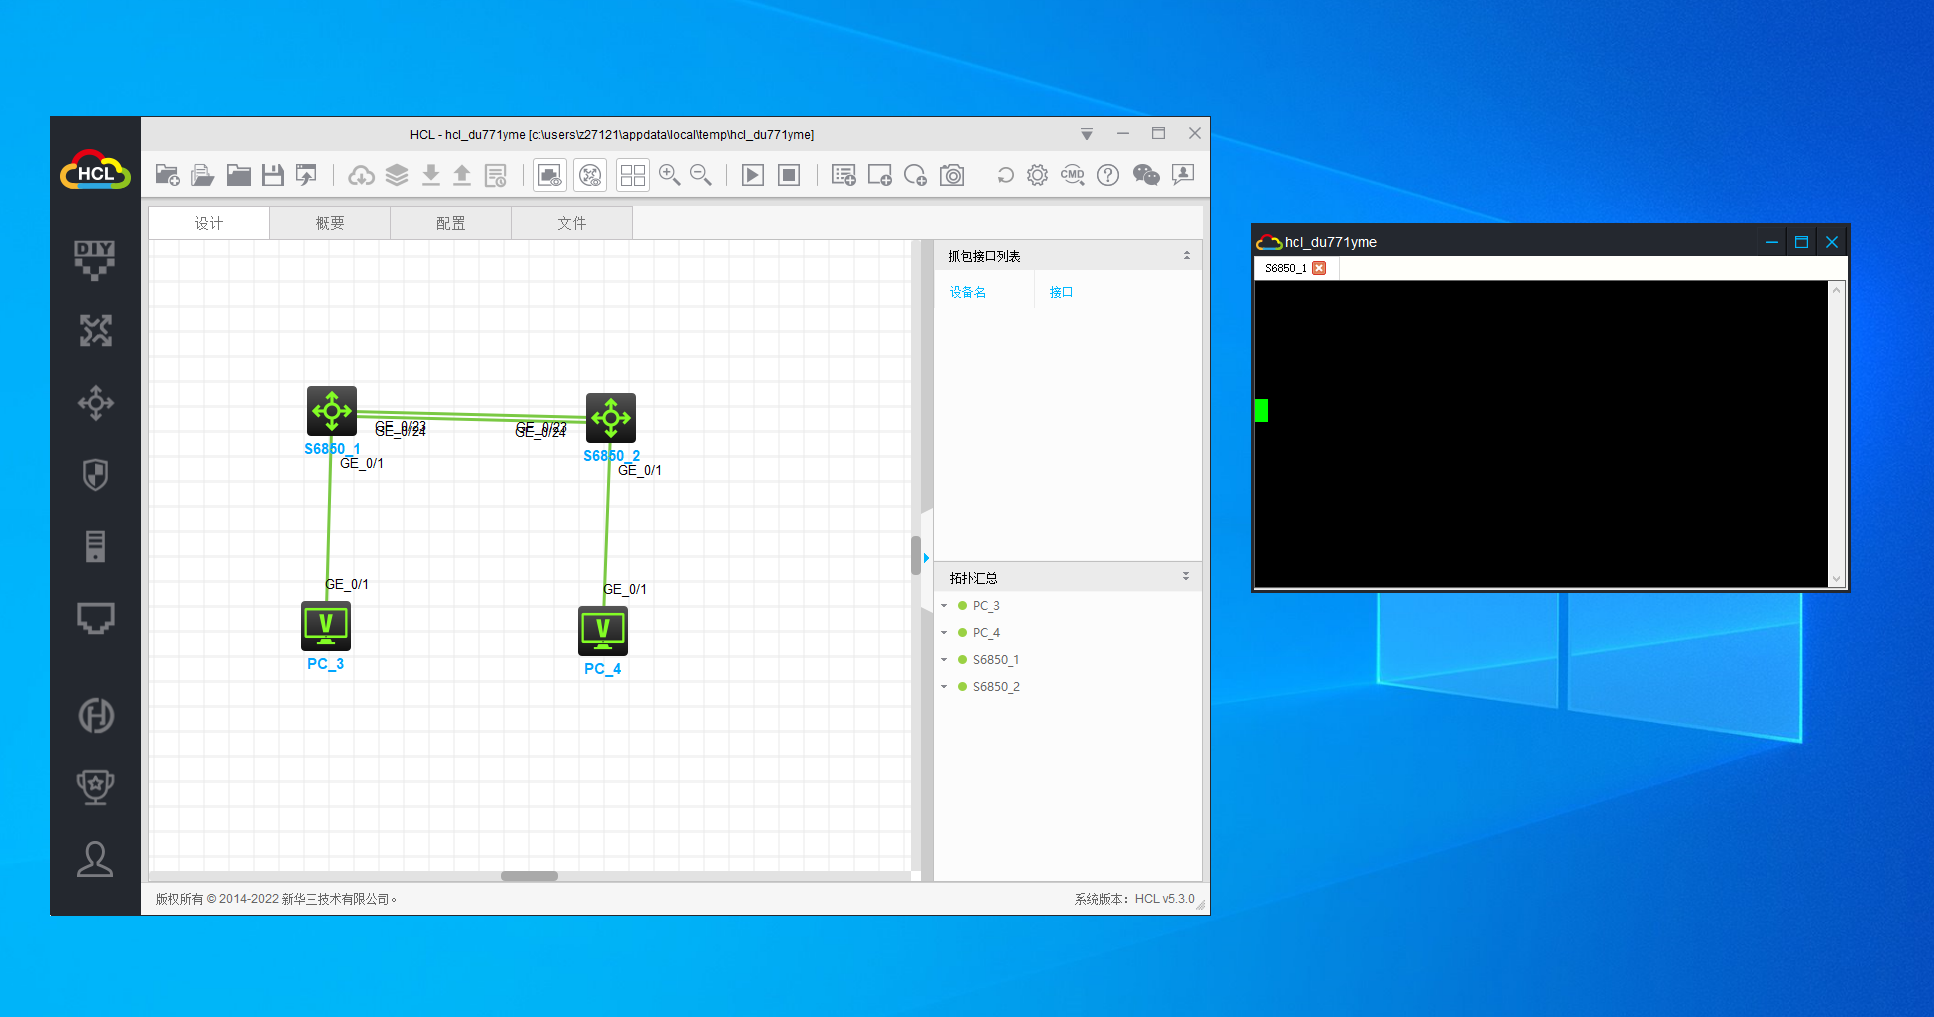1934x1017 pixels.
Task: Expand the PC_3 tree entry
Action: coord(944,606)
